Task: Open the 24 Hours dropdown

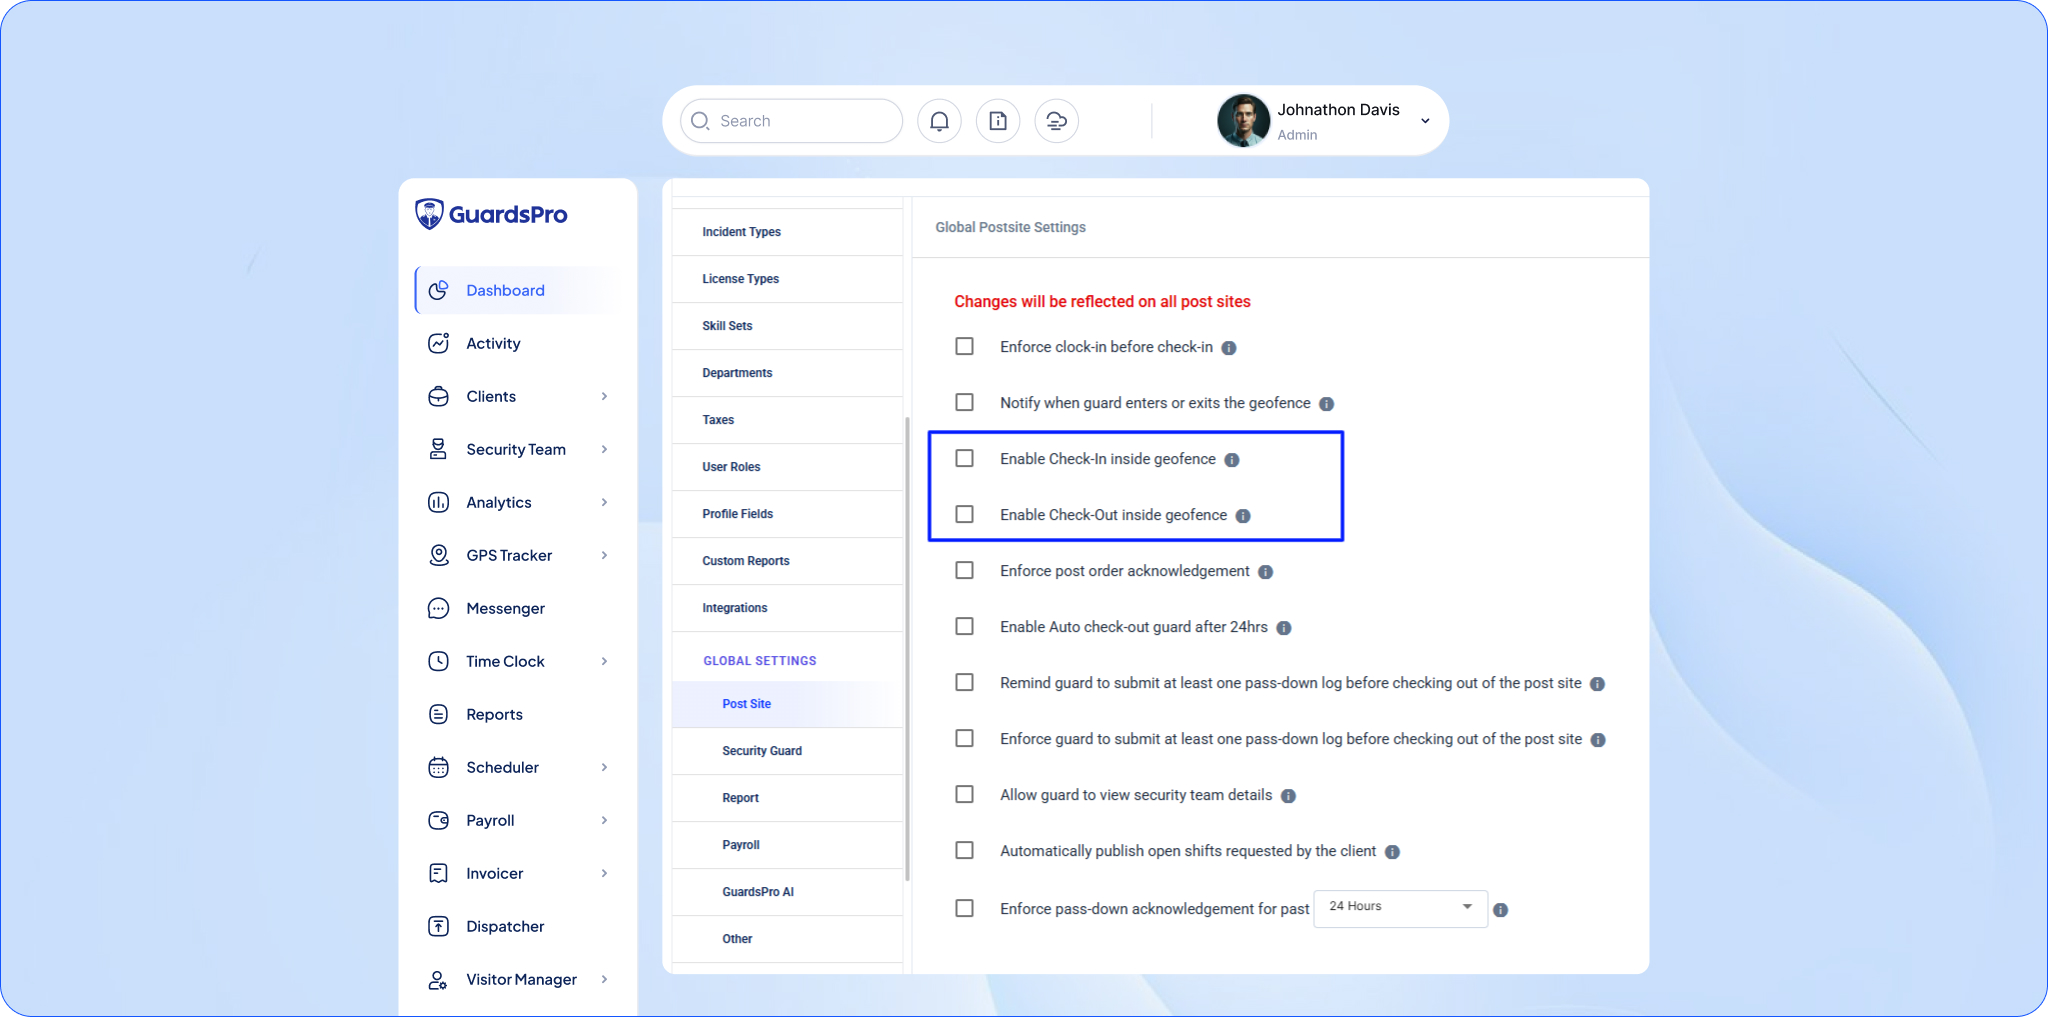Action: [1400, 908]
